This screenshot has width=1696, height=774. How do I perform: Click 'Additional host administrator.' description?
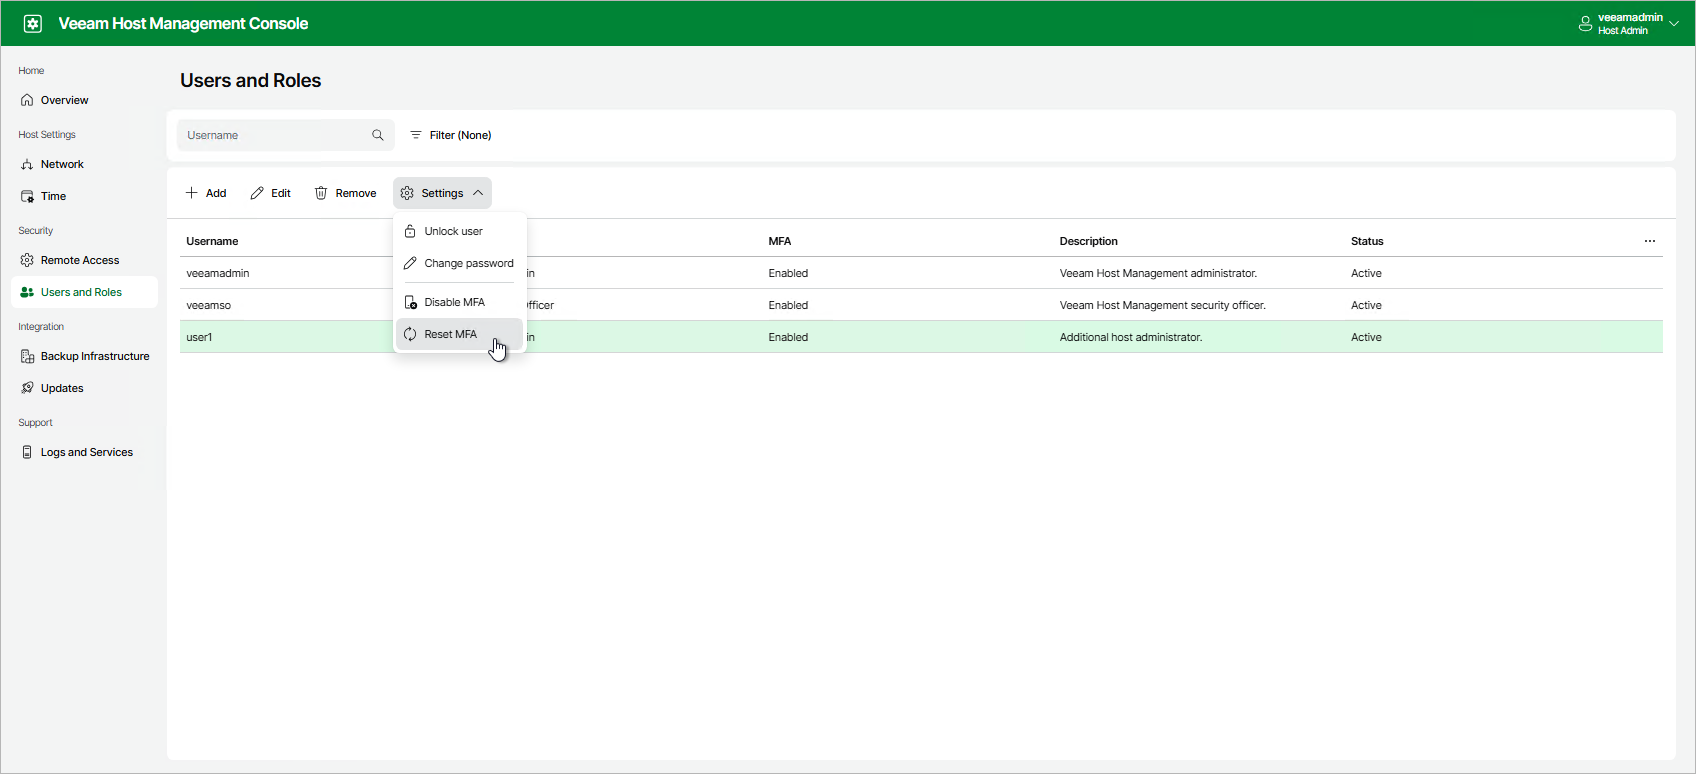[x=1131, y=337]
